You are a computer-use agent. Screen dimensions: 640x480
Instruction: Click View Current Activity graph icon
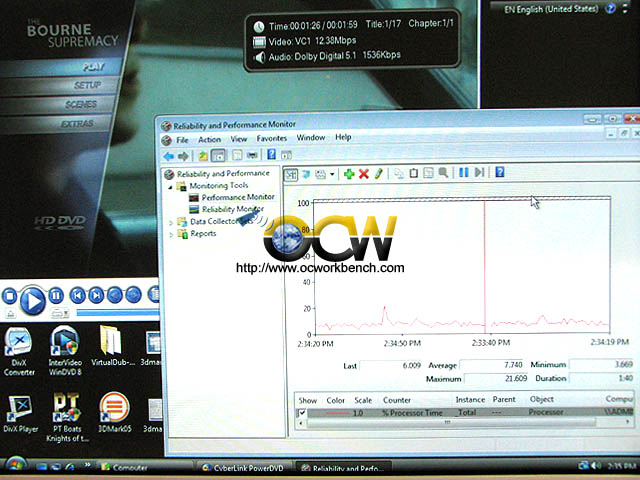[291, 175]
